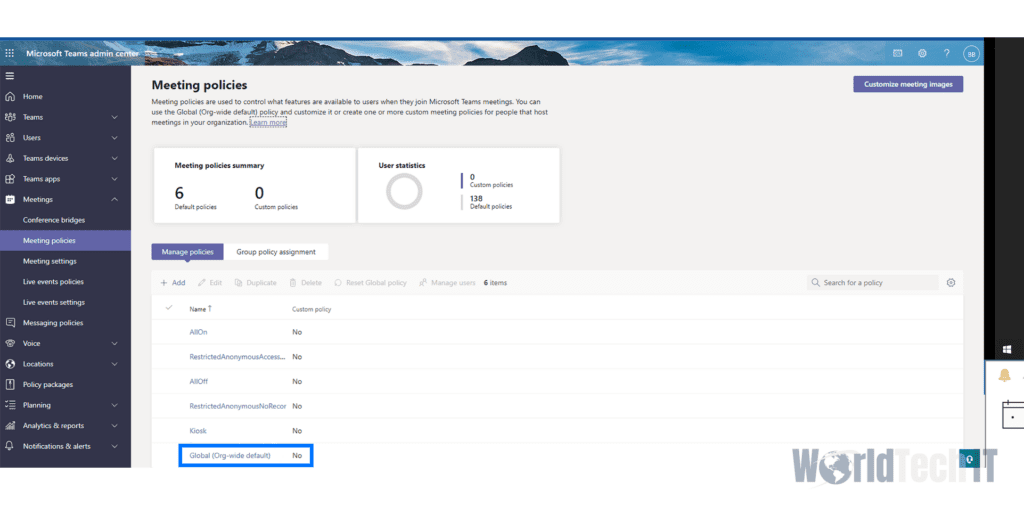The width and height of the screenshot is (1024, 505).
Task: Expand the Users submenu chevron
Action: [114, 138]
